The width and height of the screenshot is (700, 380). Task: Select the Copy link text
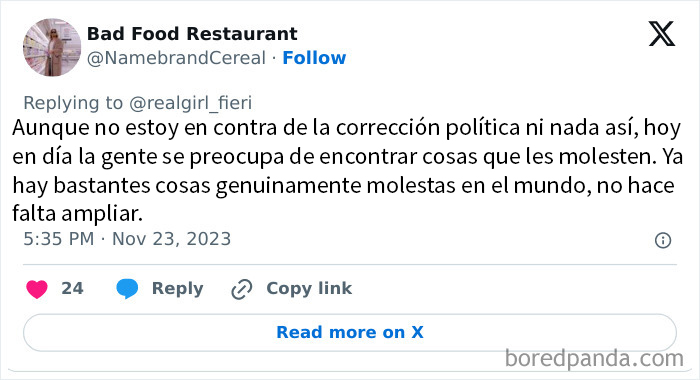tap(309, 289)
